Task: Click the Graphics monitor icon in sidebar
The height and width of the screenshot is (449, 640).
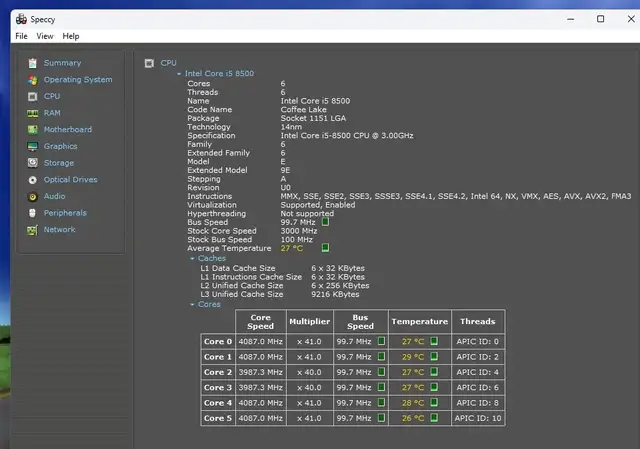Action: pyautogui.click(x=33, y=146)
